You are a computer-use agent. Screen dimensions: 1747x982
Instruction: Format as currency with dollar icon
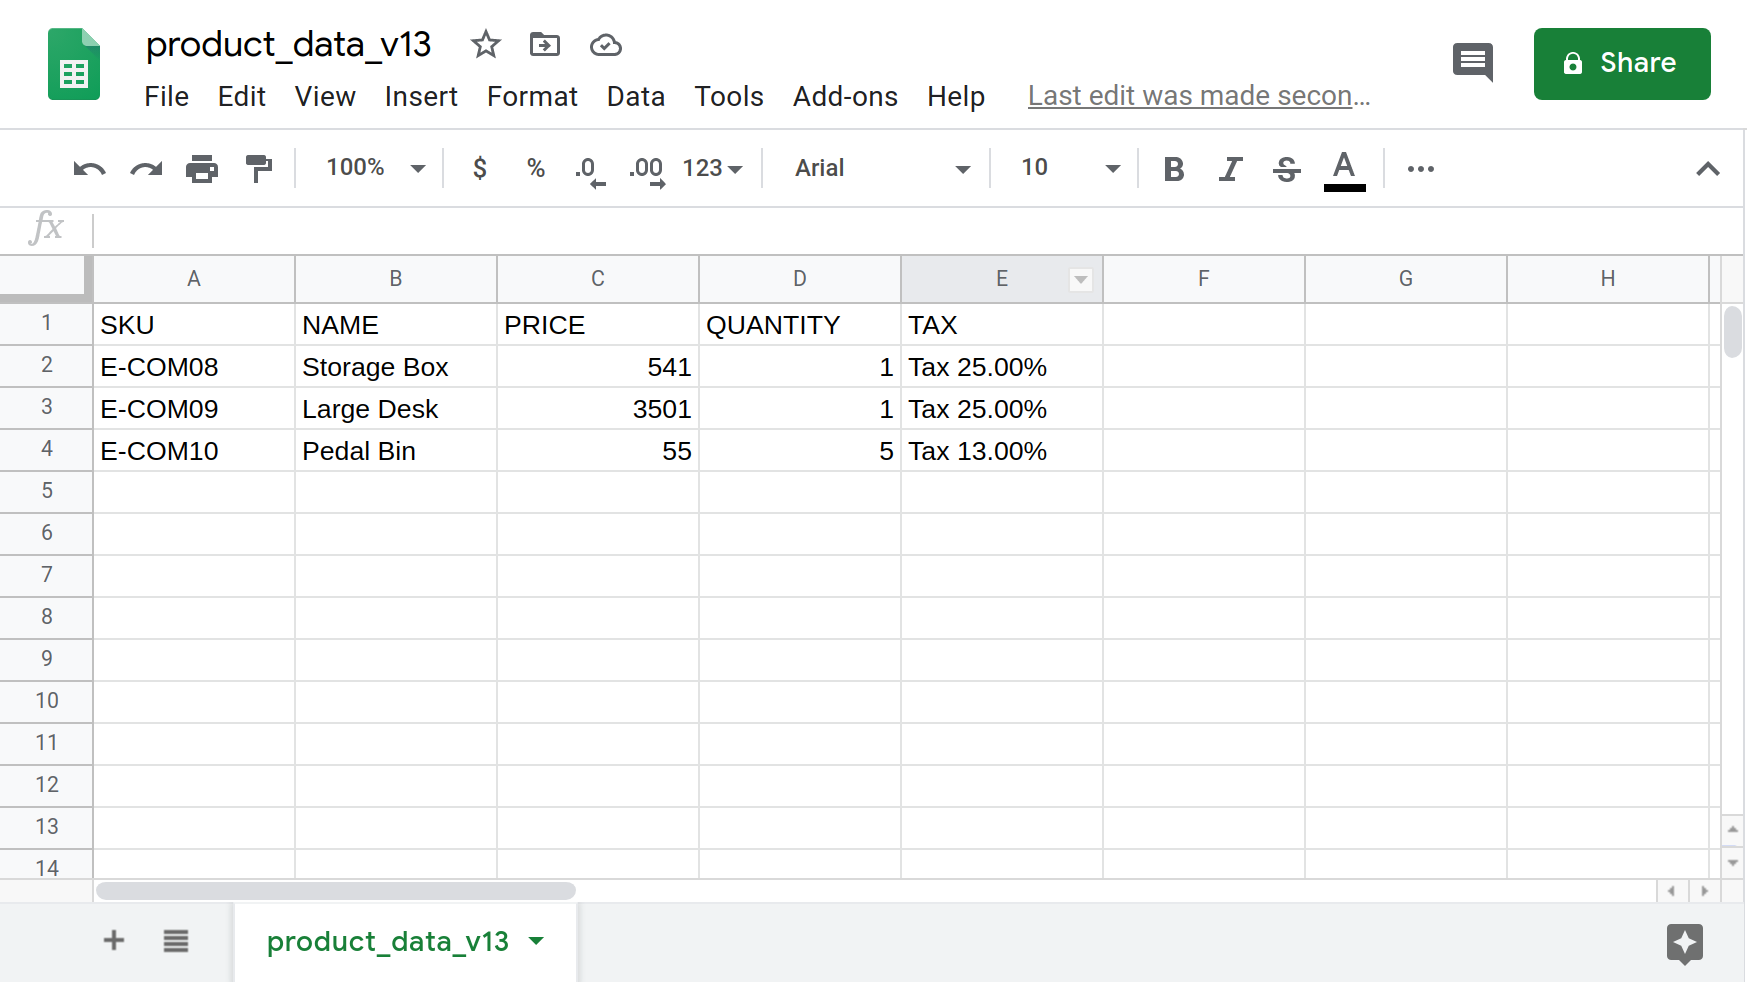pyautogui.click(x=480, y=168)
